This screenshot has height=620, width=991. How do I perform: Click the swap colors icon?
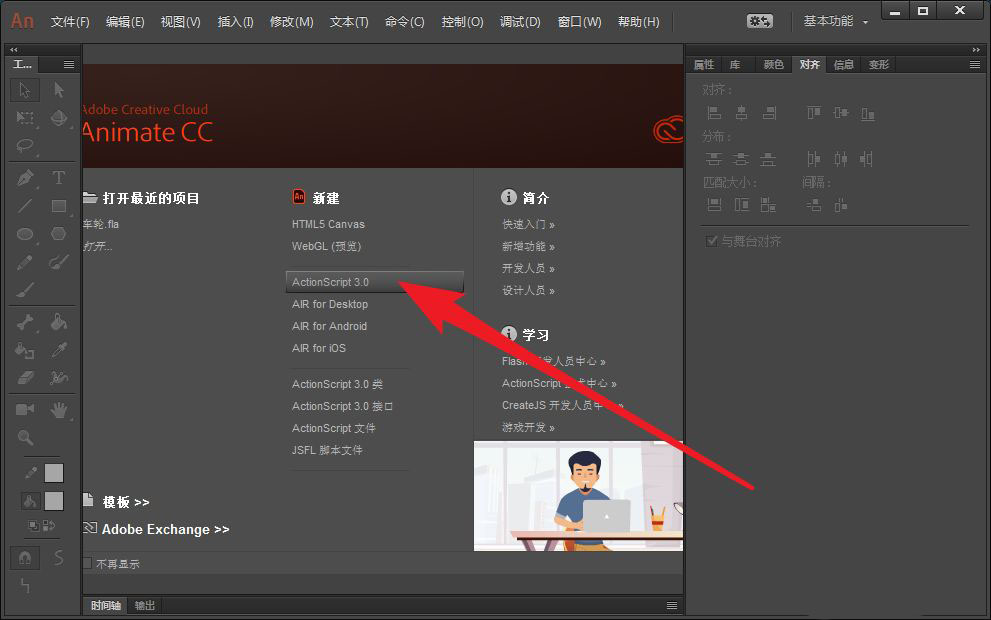(49, 526)
